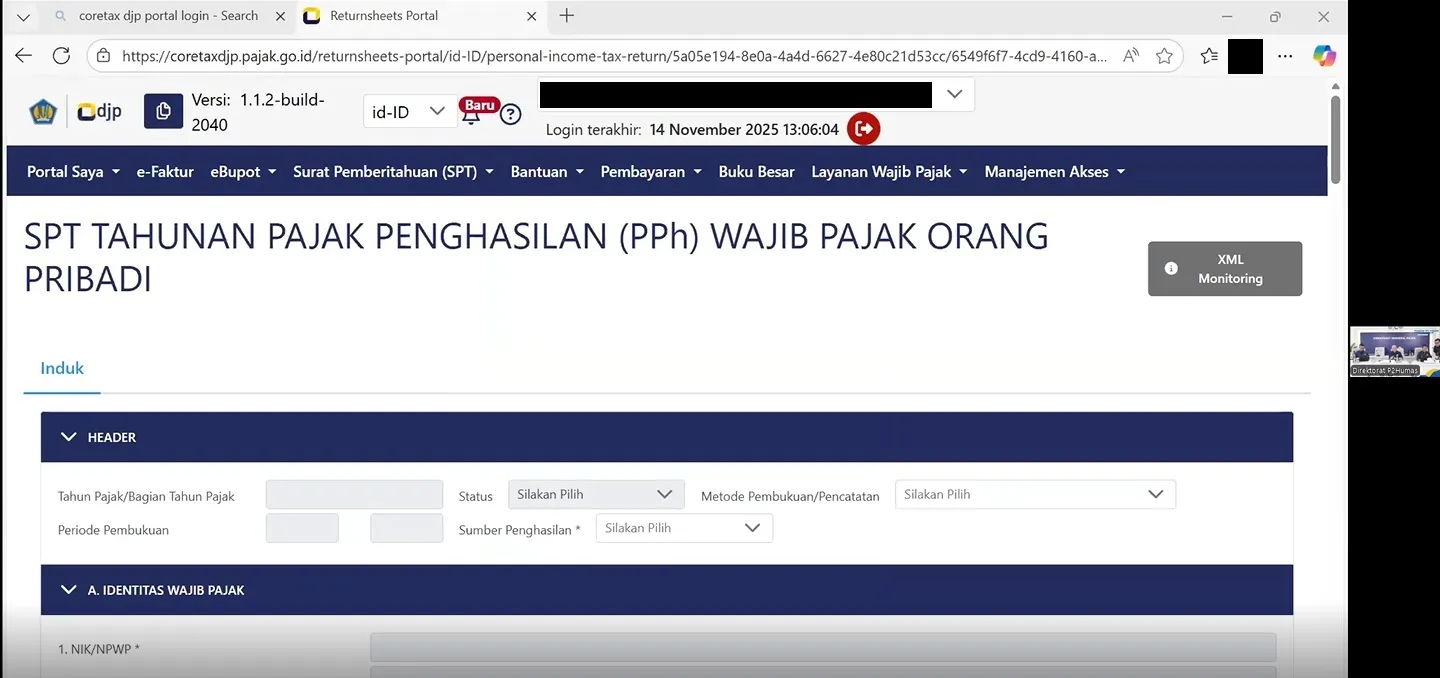Click the clipboard document icon beside Versi
The width and height of the screenshot is (1440, 678).
(163, 110)
